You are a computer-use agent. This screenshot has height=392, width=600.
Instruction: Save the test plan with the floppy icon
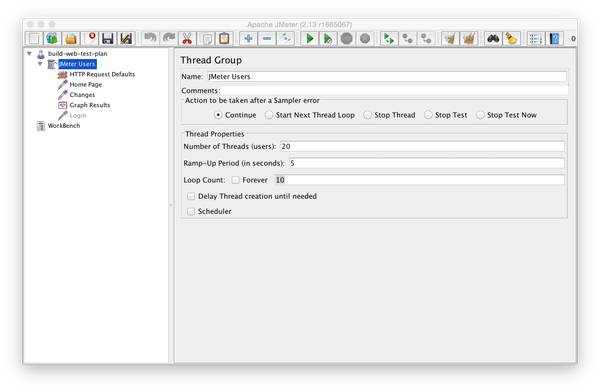click(108, 39)
